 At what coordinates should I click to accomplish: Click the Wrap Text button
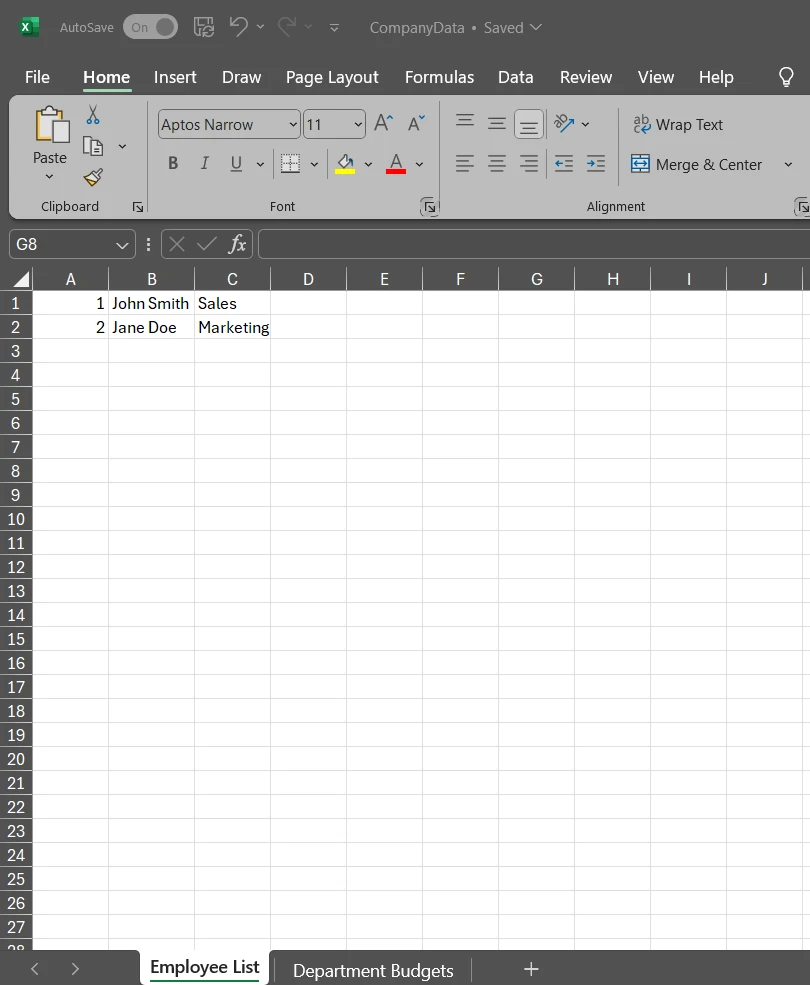point(678,125)
